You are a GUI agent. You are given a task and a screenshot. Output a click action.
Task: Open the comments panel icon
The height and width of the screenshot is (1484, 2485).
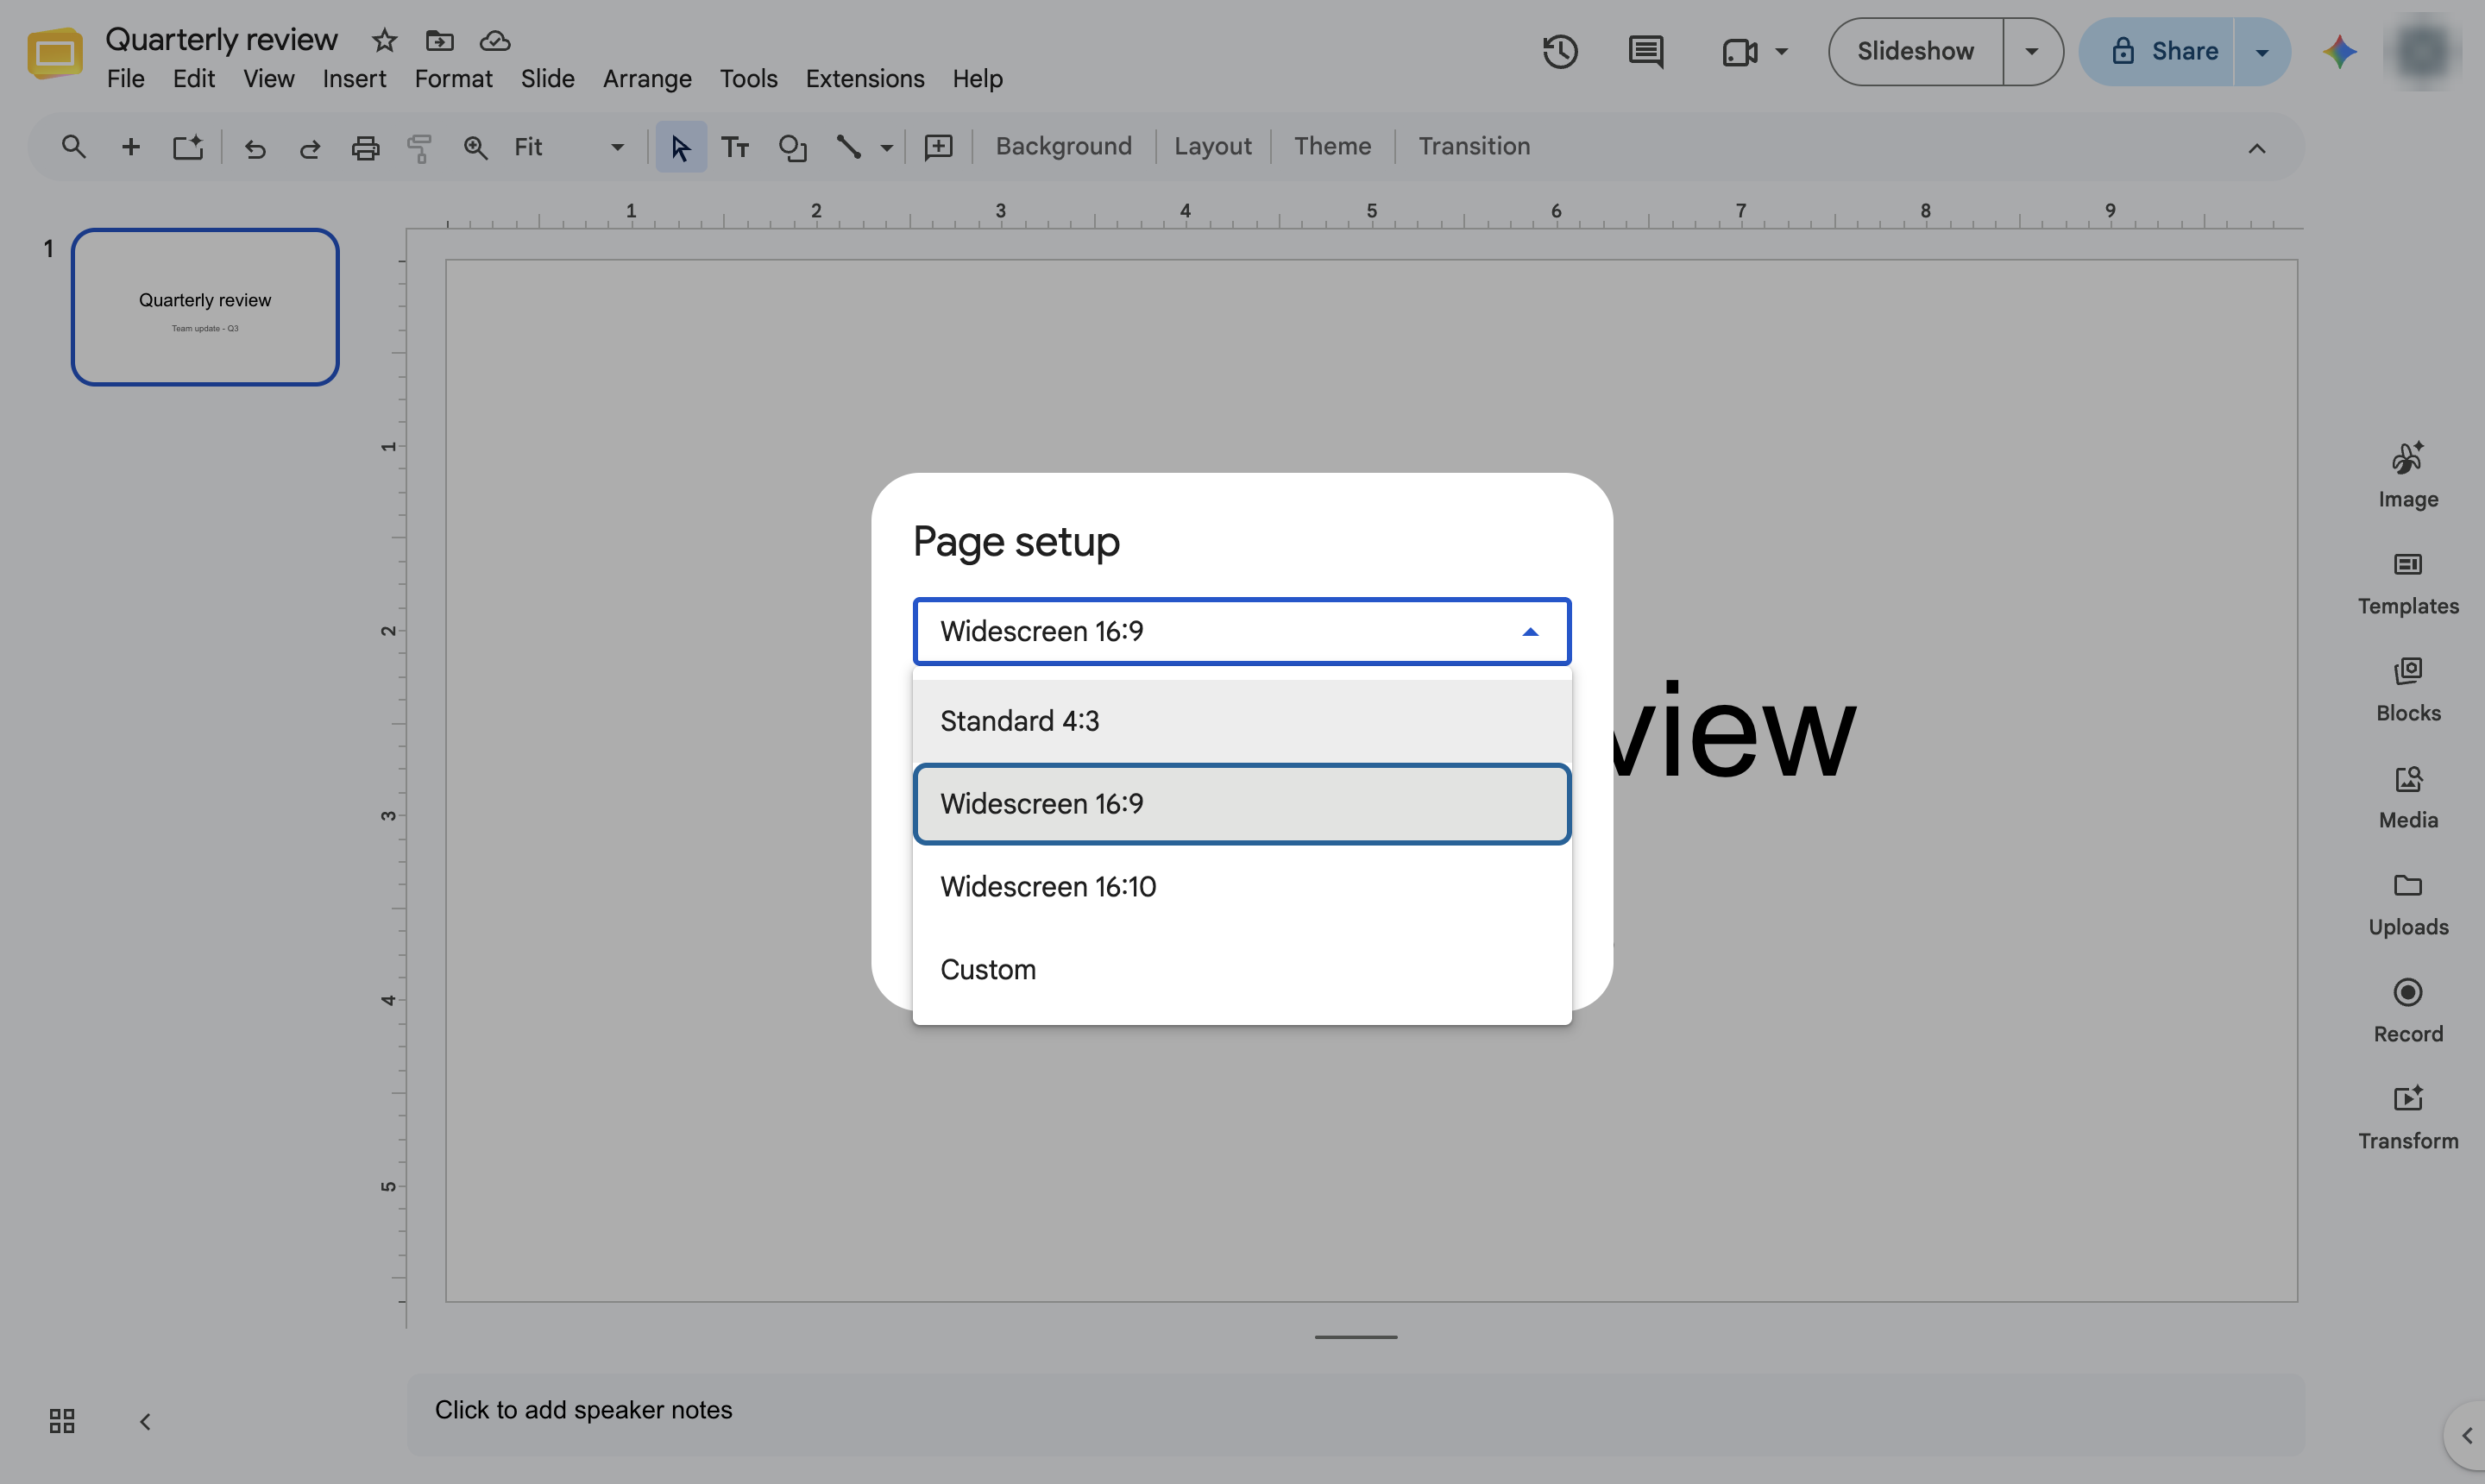click(x=1646, y=52)
